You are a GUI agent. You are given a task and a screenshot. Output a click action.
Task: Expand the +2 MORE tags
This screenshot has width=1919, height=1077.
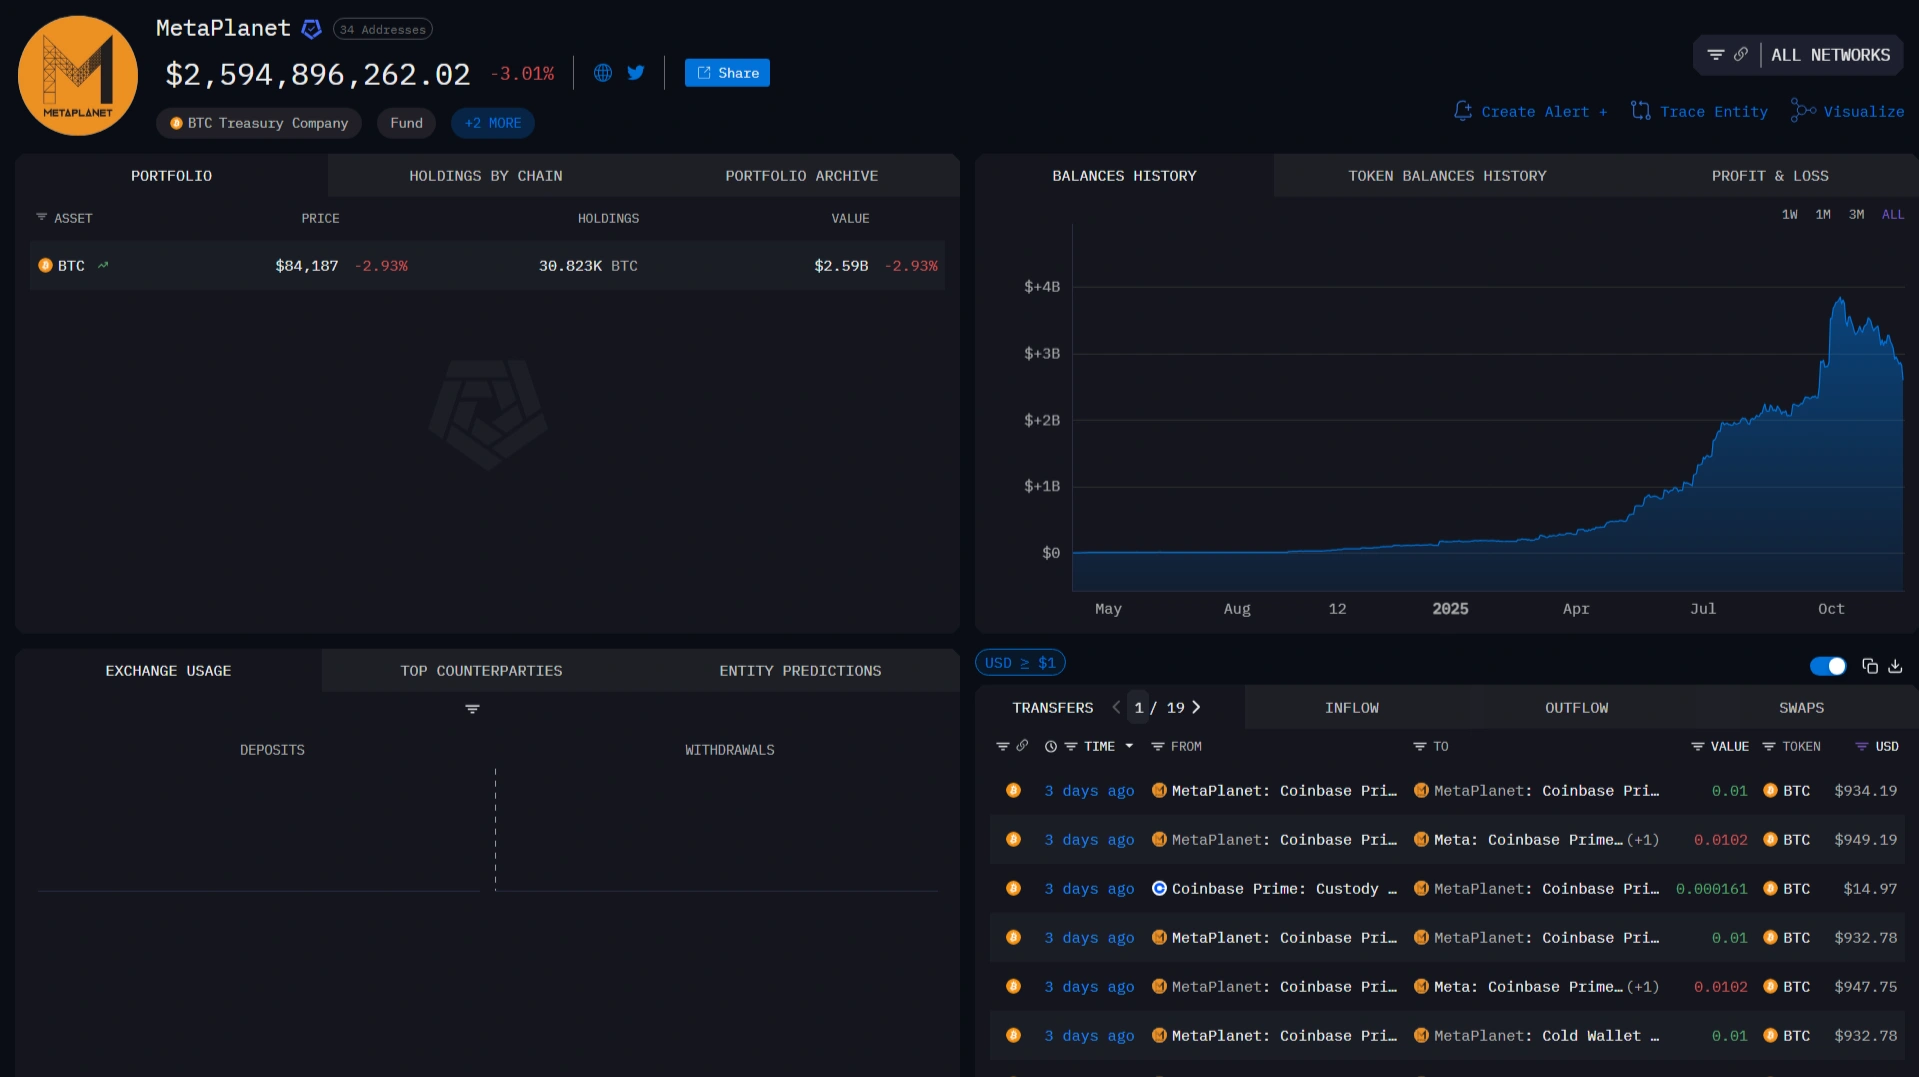(x=492, y=123)
